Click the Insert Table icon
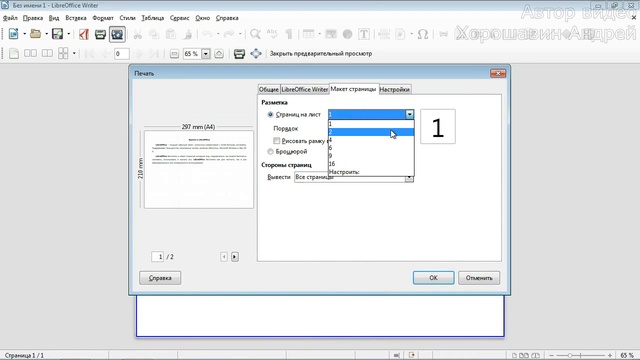Screen dimensions: 640x360 (309, 34)
